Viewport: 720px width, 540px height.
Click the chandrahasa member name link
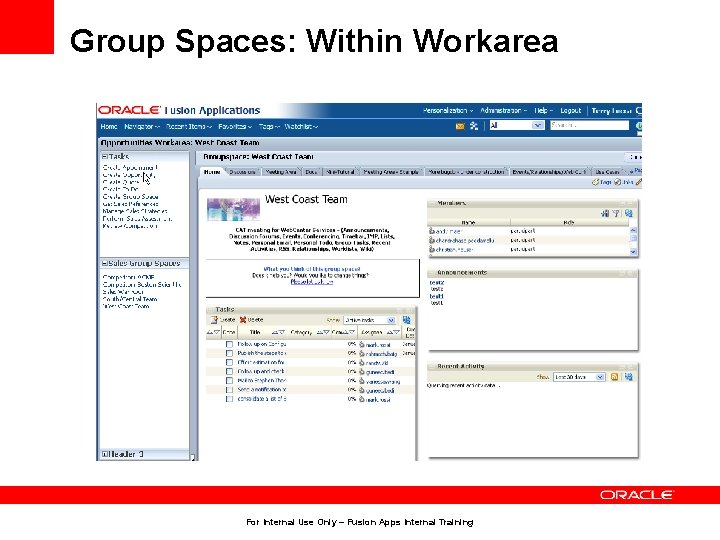(465, 240)
